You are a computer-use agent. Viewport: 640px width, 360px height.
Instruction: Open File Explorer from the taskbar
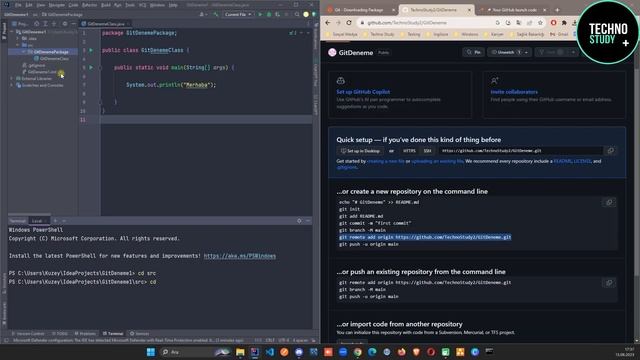240,352
